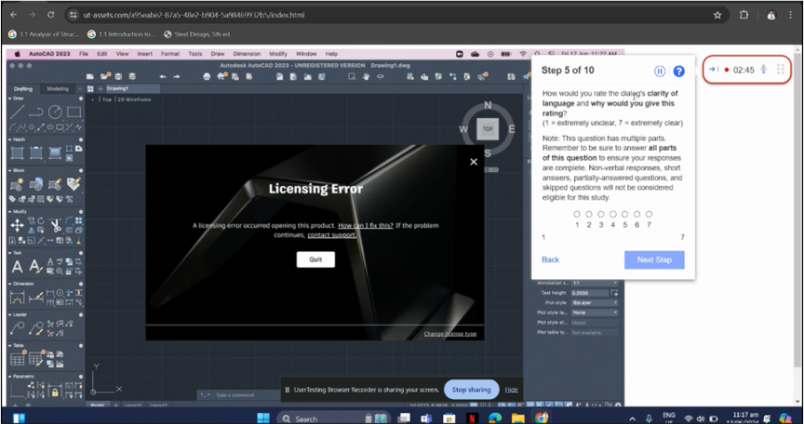Screen dimensions: 804x424
Task: Open the Dimension menu in AutoCAD
Action: coord(247,54)
